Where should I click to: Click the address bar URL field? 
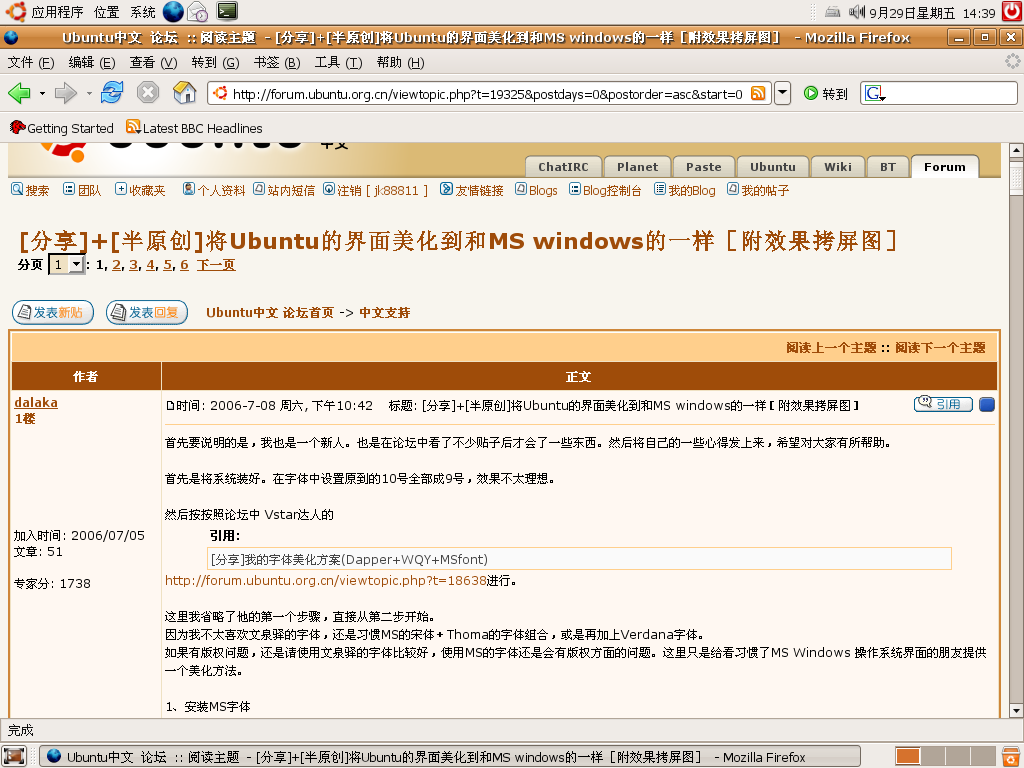click(x=487, y=93)
